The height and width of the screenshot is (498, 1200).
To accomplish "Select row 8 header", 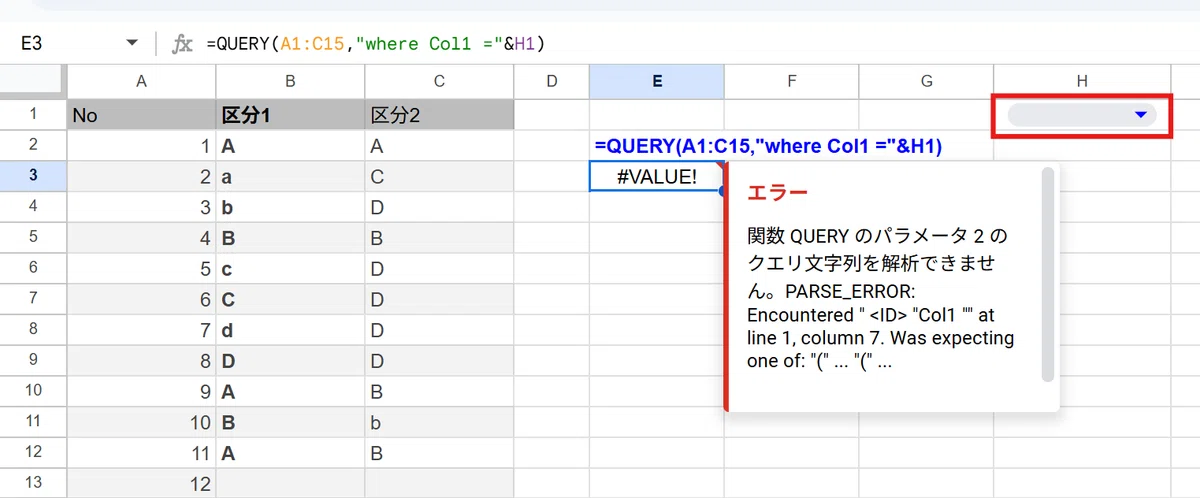I will coord(33,330).
